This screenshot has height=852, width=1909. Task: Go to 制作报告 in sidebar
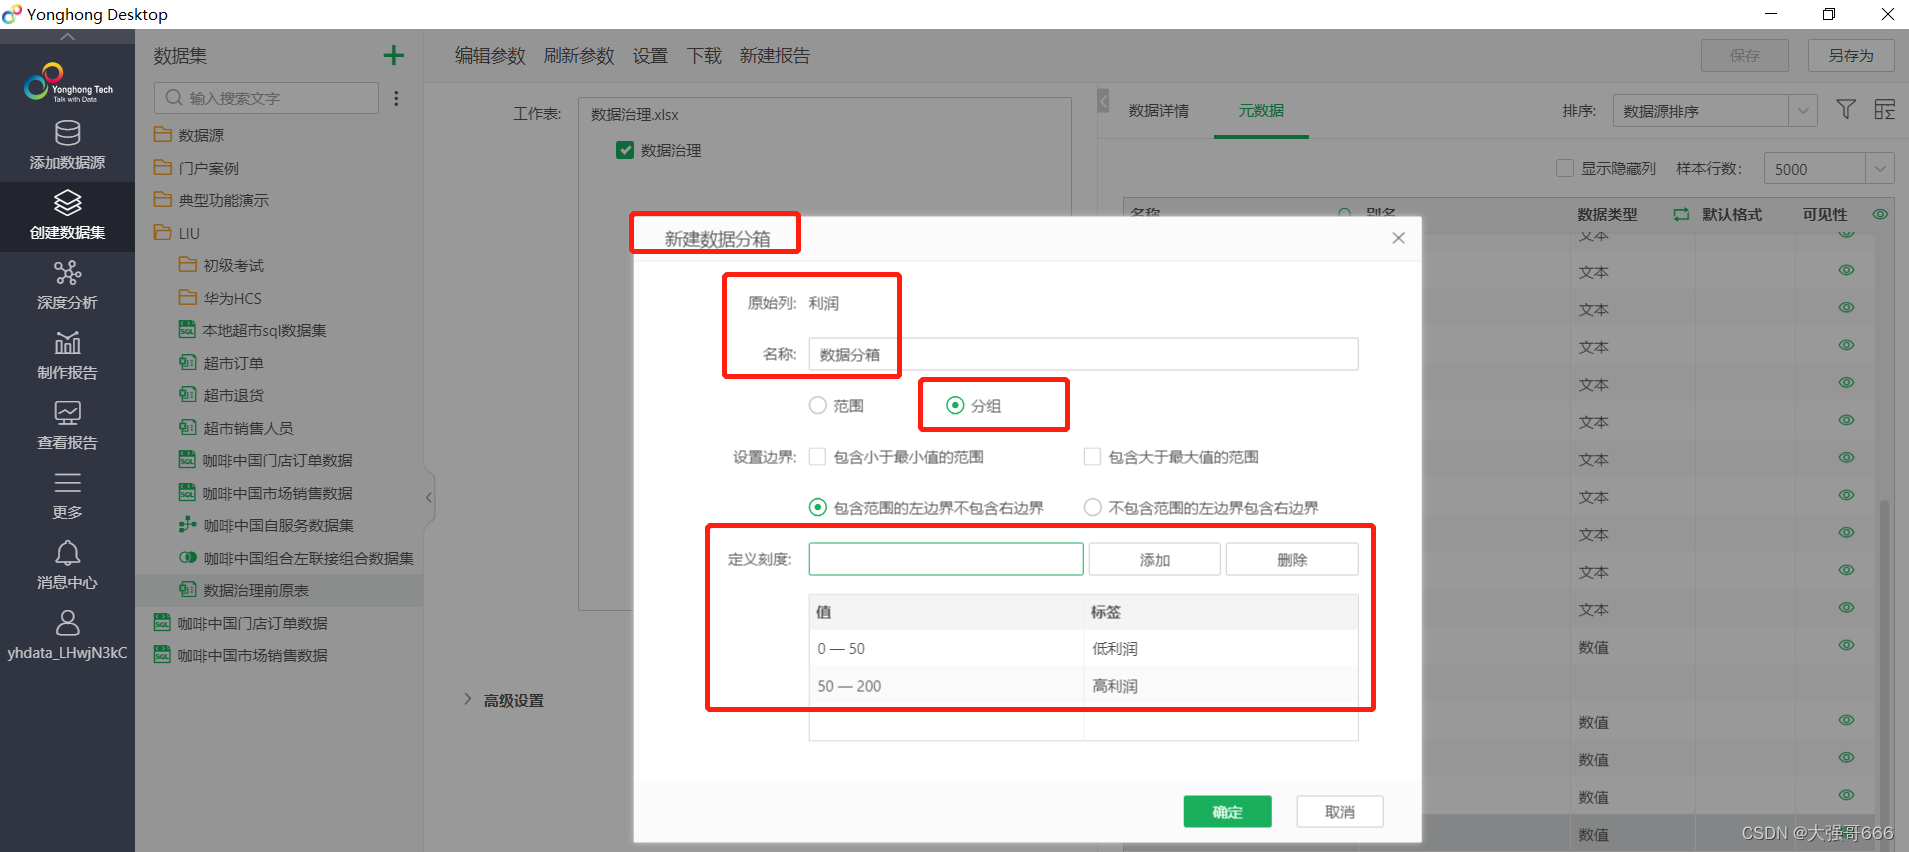[x=67, y=356]
